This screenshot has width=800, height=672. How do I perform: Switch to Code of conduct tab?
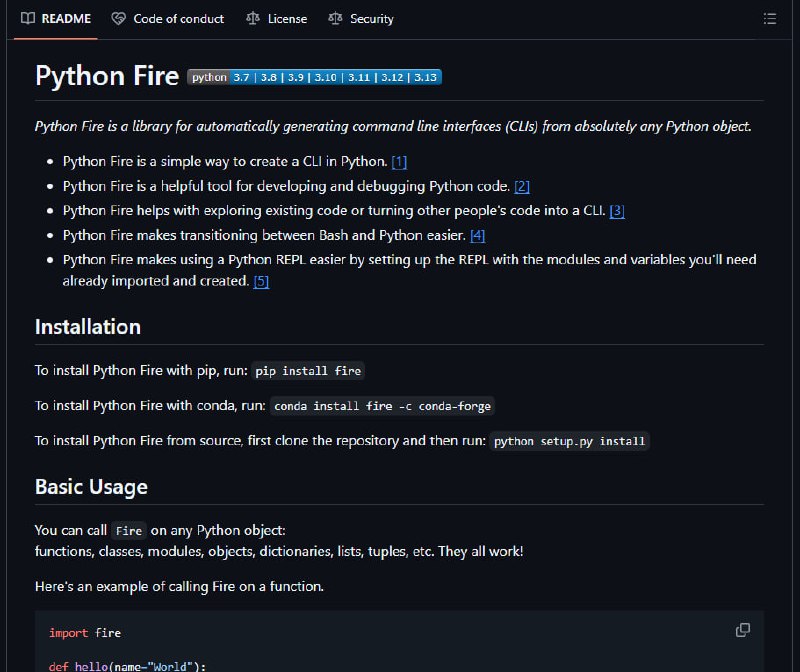tap(168, 19)
